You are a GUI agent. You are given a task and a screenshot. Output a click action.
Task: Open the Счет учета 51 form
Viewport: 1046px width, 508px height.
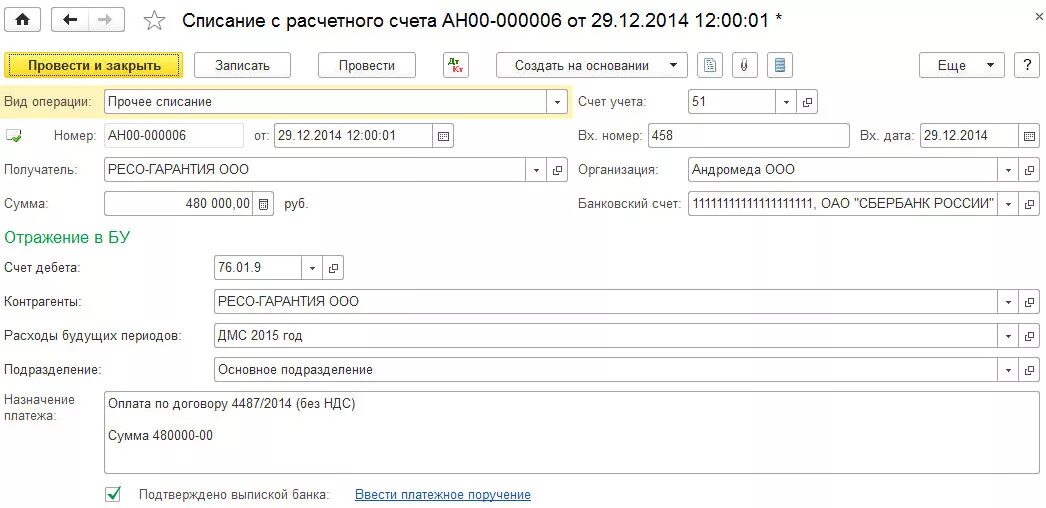pos(807,102)
